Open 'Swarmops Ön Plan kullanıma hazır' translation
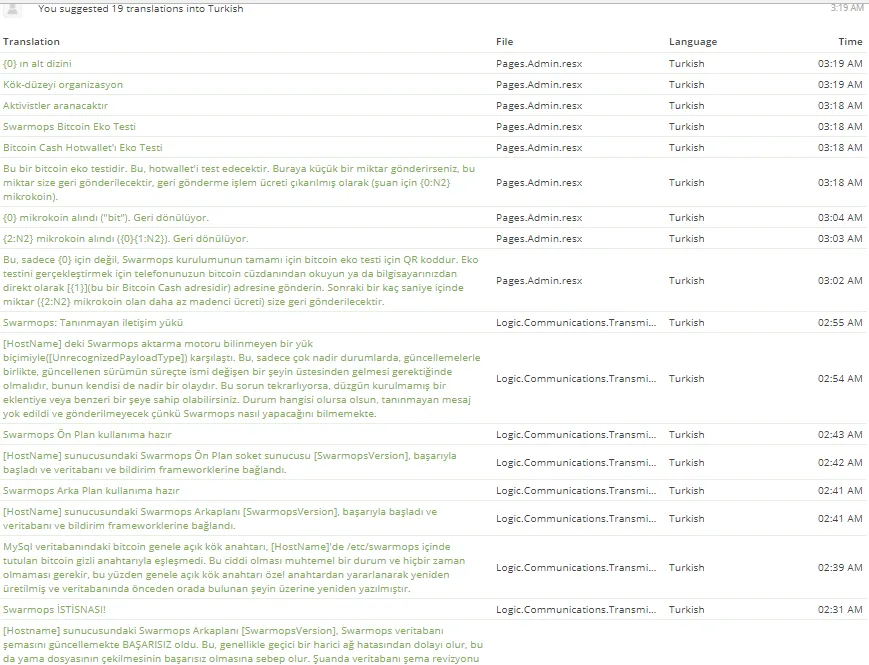This screenshot has height=665, width=869. click(x=87, y=434)
